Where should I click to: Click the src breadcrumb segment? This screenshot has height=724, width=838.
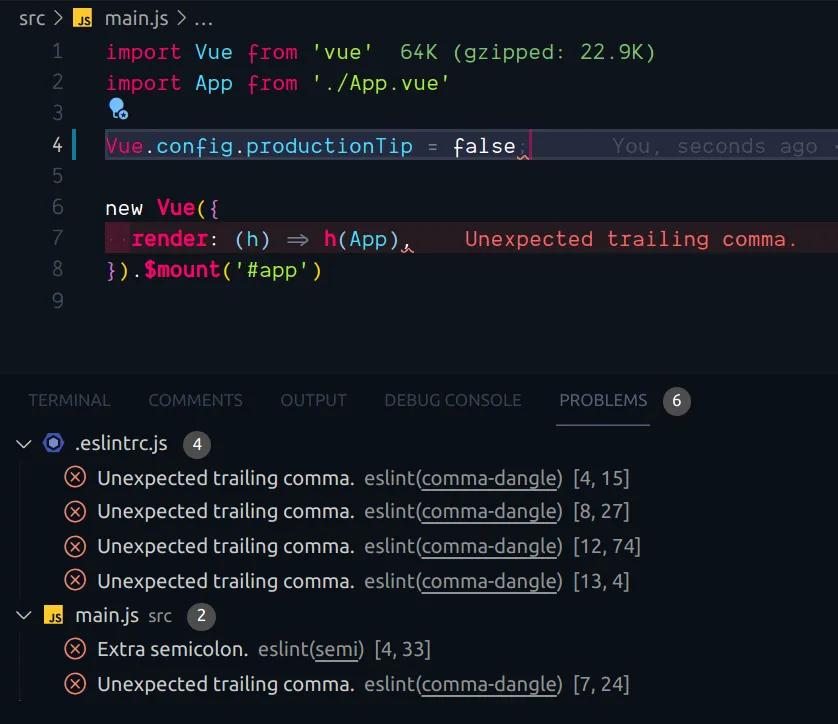32,19
